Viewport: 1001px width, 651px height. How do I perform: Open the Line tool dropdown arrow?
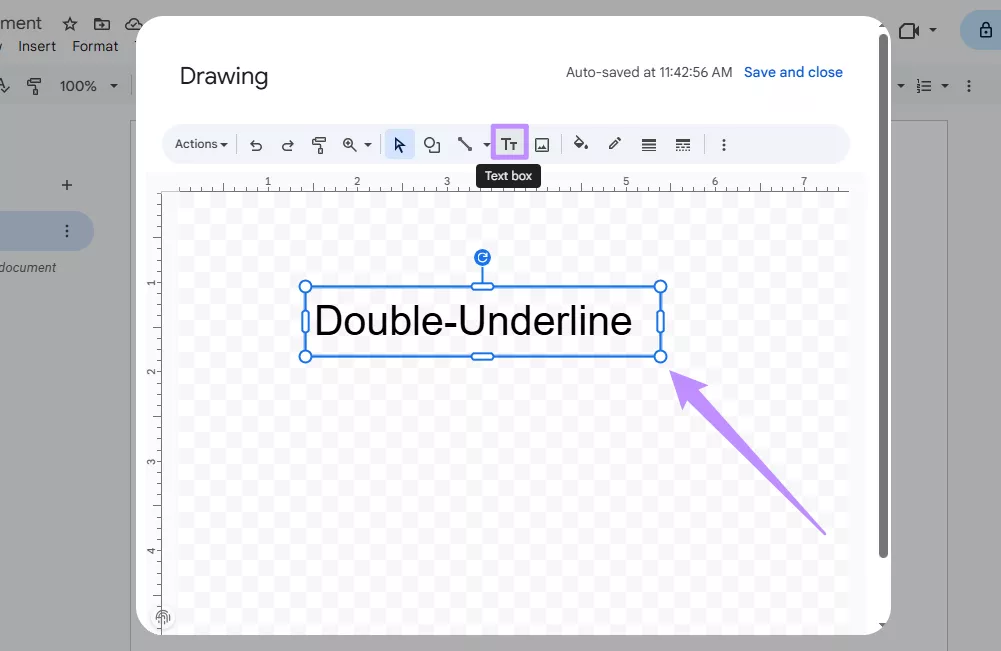tap(485, 144)
